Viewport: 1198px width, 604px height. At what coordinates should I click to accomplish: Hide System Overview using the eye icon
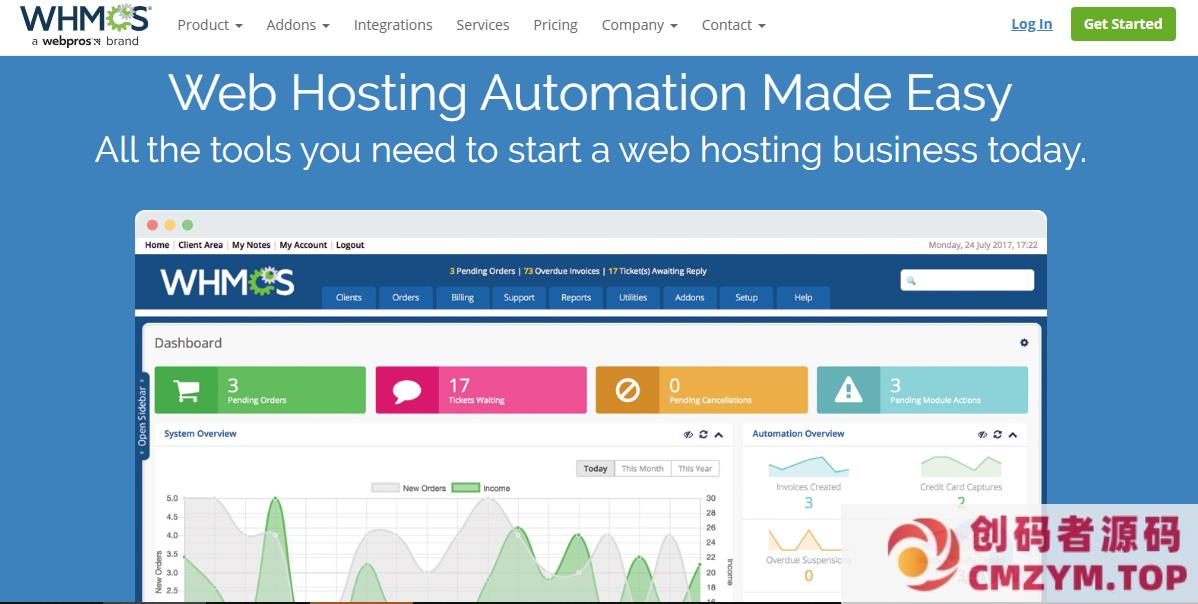(688, 434)
